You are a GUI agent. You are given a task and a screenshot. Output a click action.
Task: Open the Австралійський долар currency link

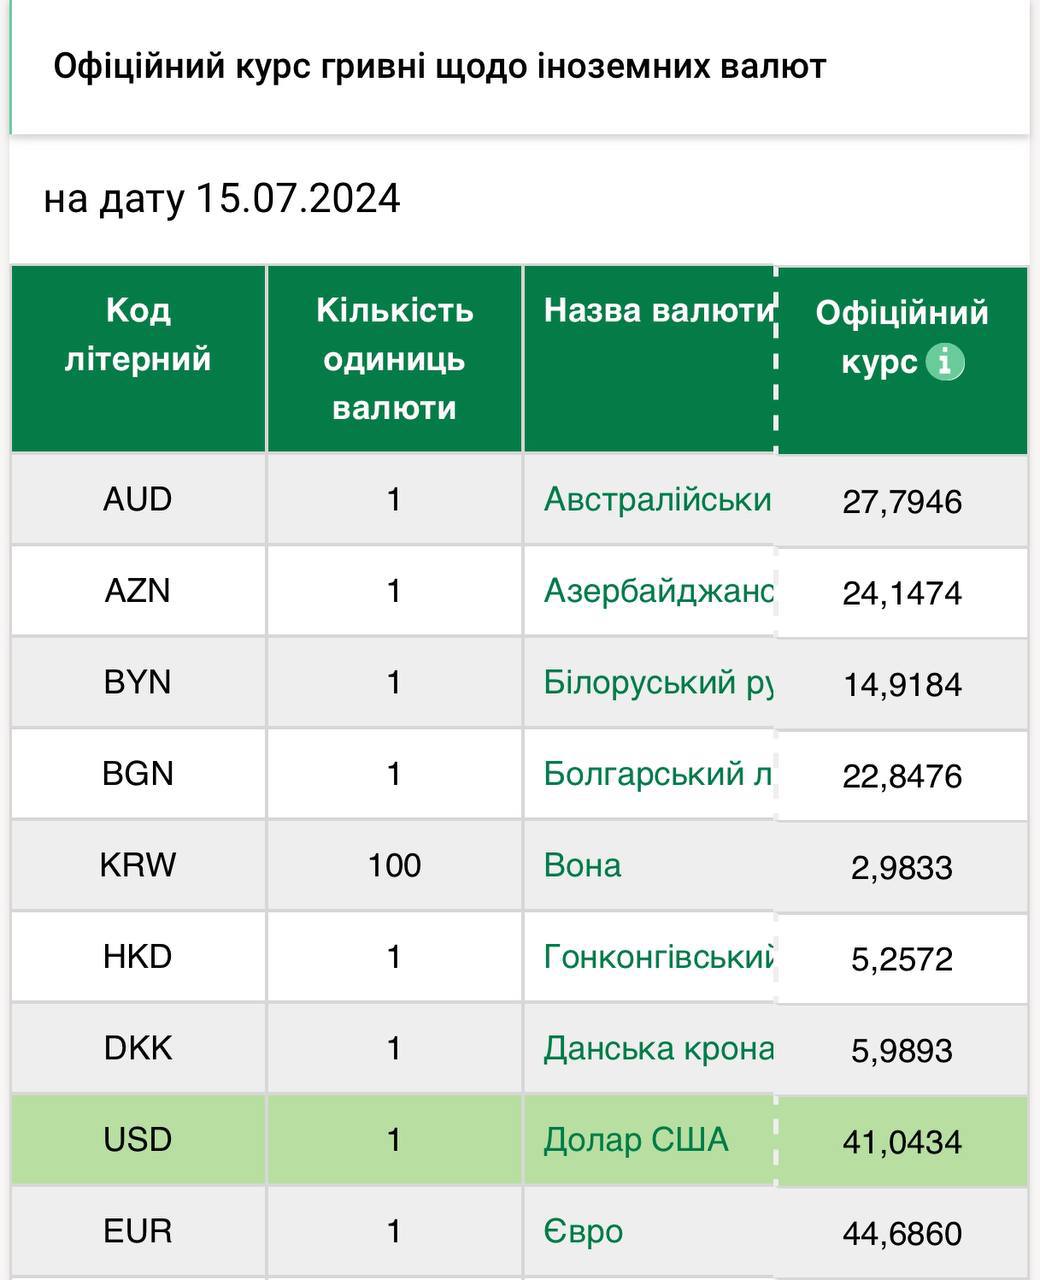click(x=657, y=499)
